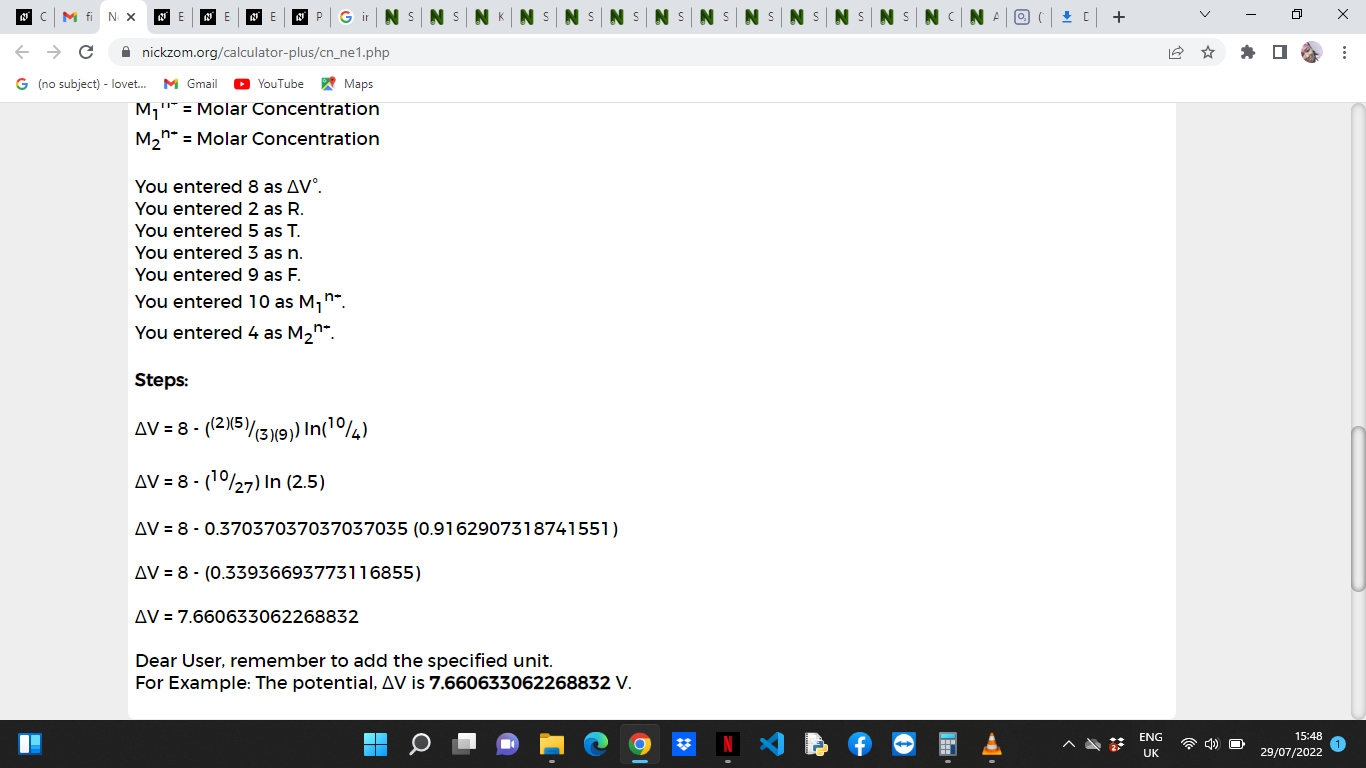Viewport: 1366px width, 768px height.
Task: Open the "(no subject) - lovet..." bookmark
Action: click(x=81, y=84)
